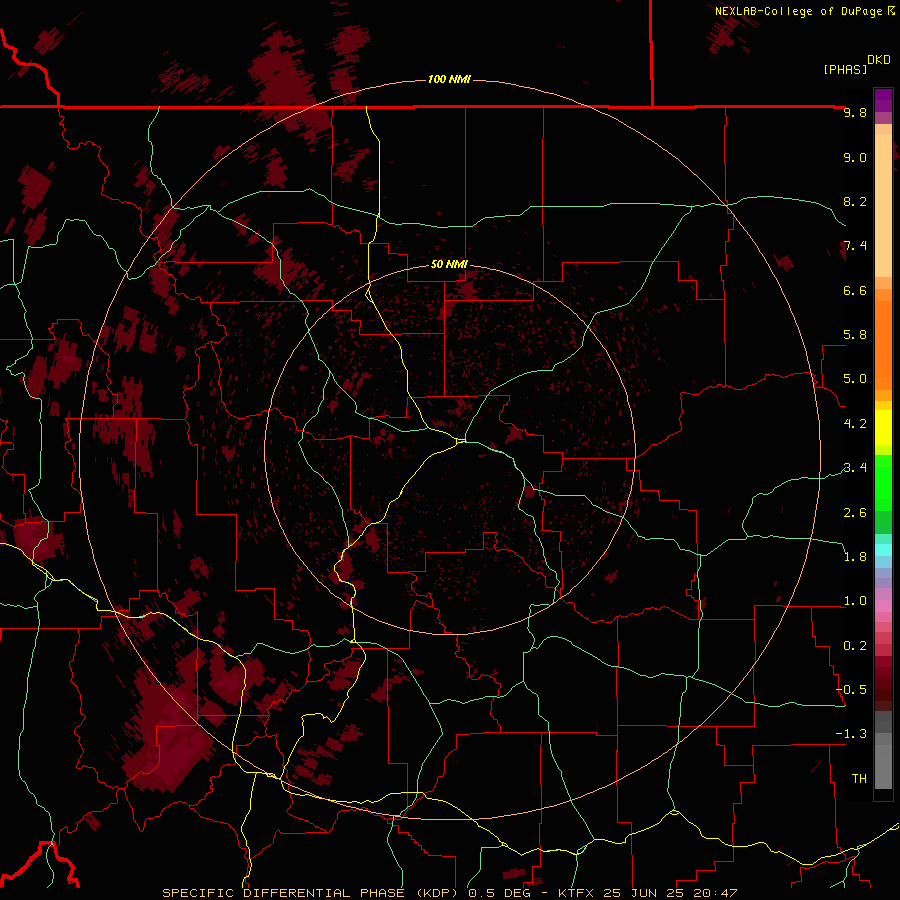900x900 pixels.
Task: Click the 2.6 legend value
Action: [855, 513]
